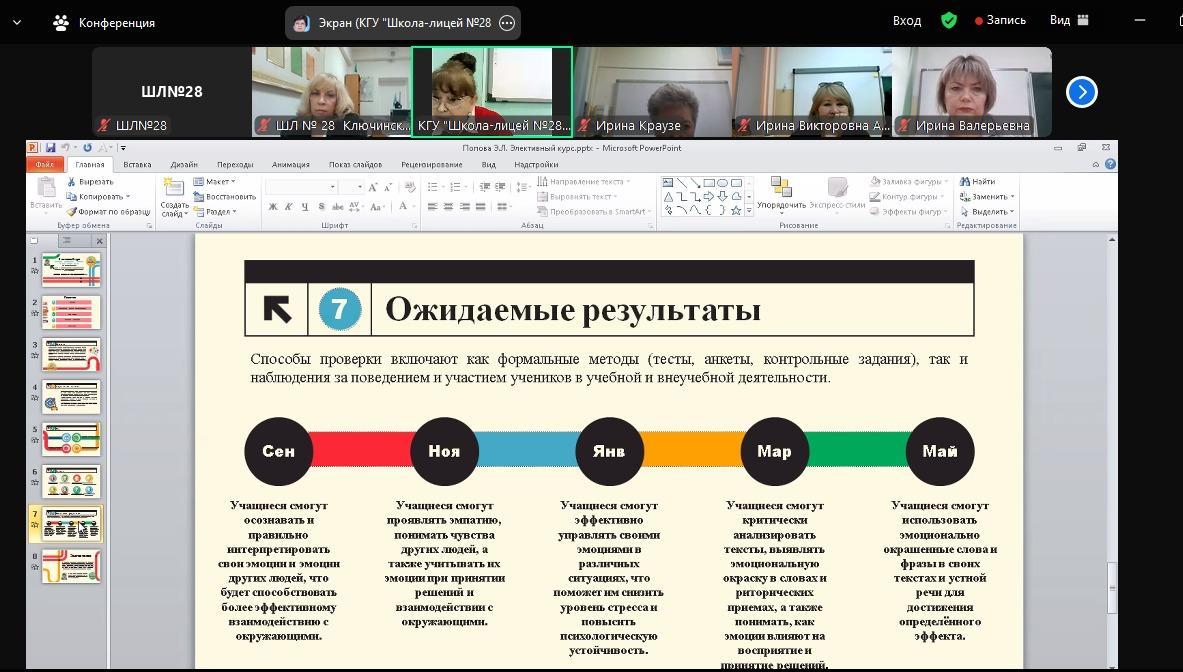Click the Вход button in Zoom toolbar
This screenshot has width=1183, height=672.
pos(907,19)
